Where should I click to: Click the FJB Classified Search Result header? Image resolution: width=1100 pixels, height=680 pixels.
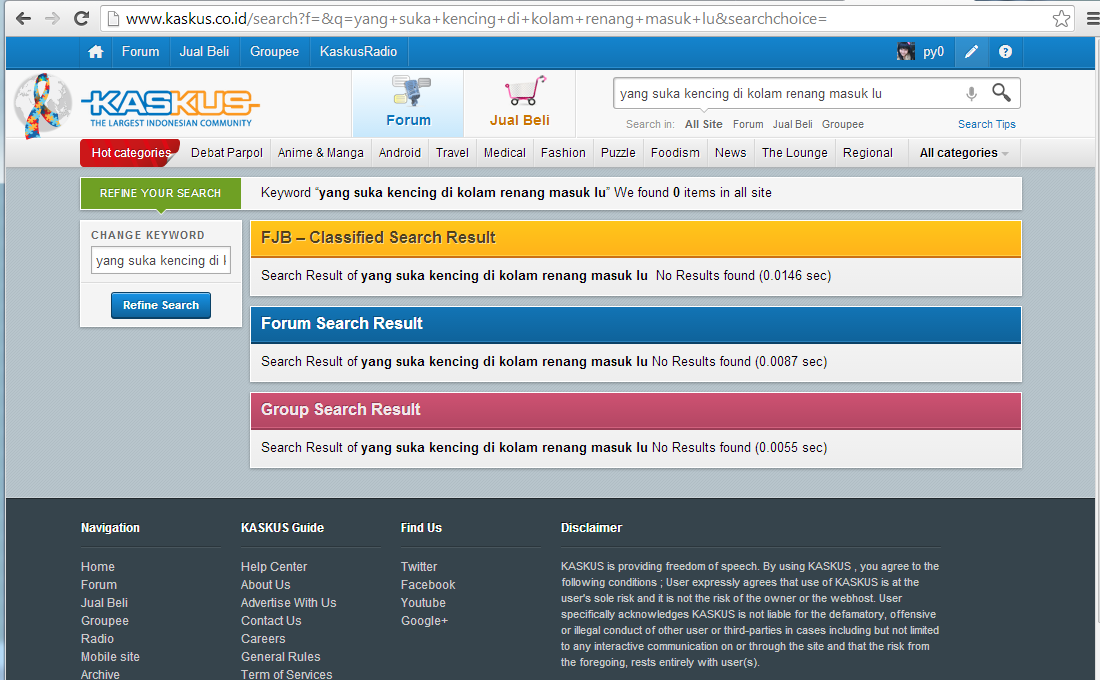point(636,239)
